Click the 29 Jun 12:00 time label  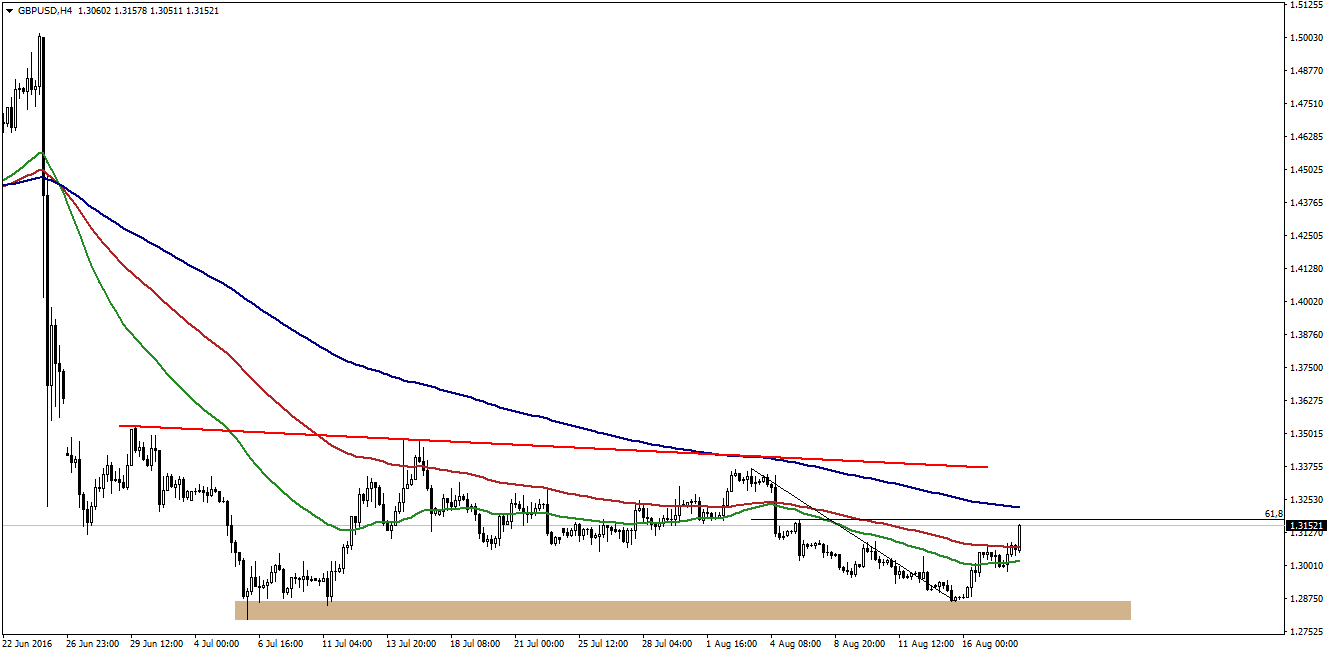[156, 644]
